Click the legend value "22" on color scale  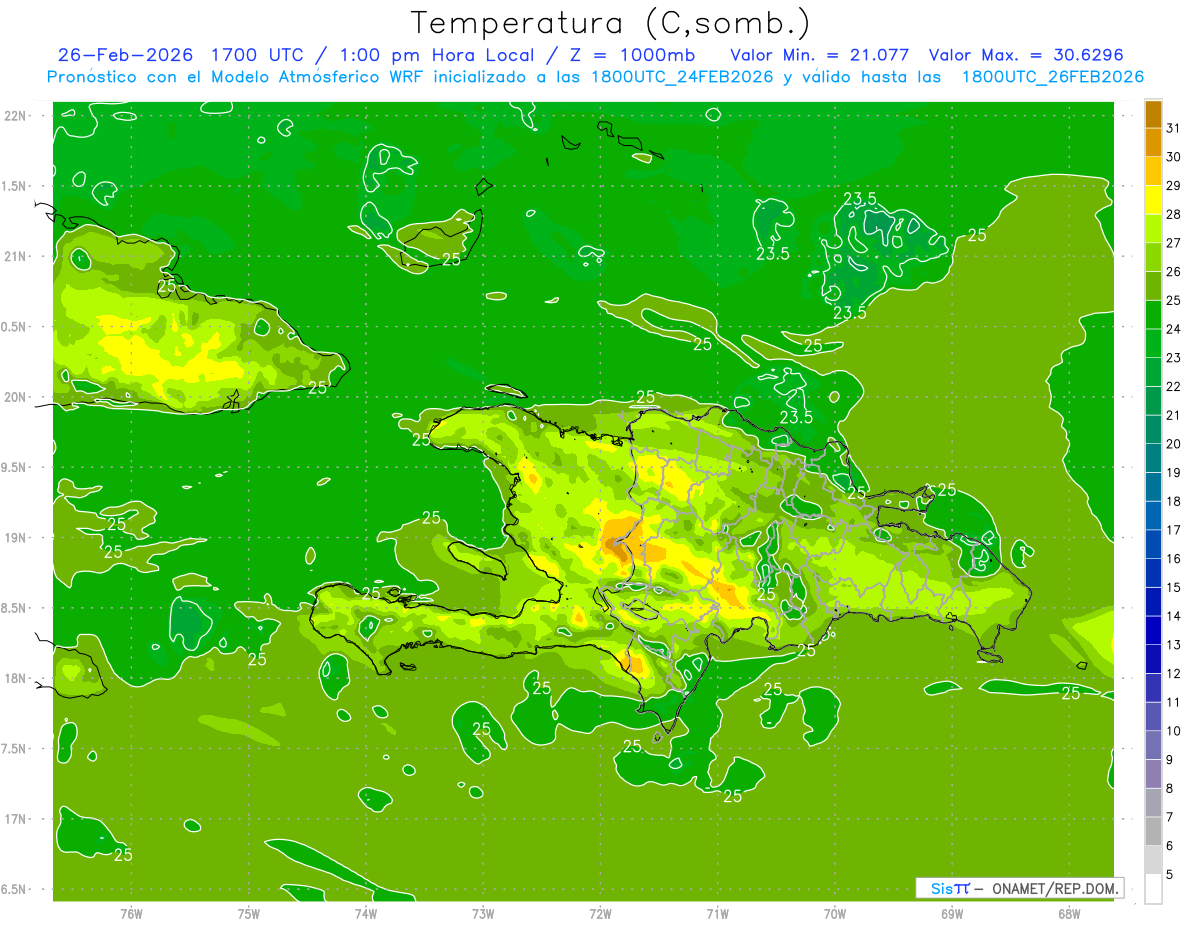(1174, 386)
